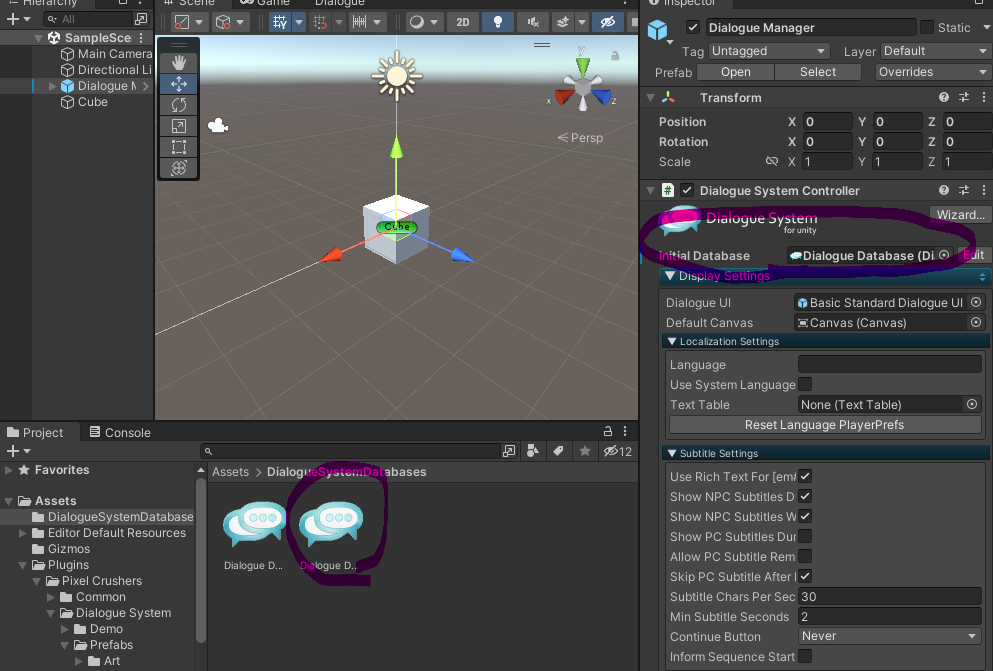The height and width of the screenshot is (671, 993).
Task: Toggle the Static checkbox
Action: (x=927, y=27)
